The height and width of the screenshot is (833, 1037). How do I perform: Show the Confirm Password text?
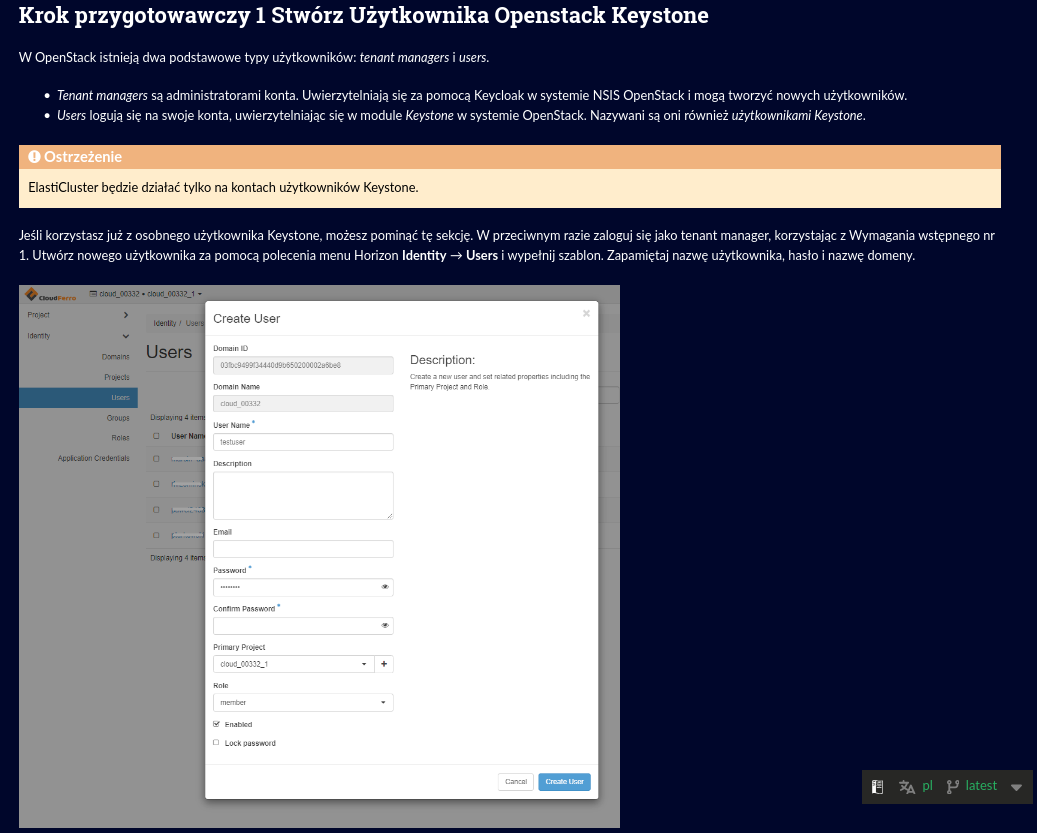[385, 625]
